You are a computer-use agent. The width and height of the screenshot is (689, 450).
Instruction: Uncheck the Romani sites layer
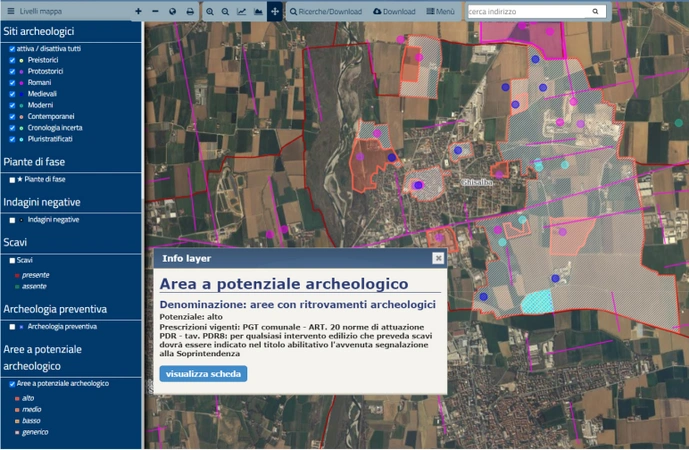(x=12, y=82)
